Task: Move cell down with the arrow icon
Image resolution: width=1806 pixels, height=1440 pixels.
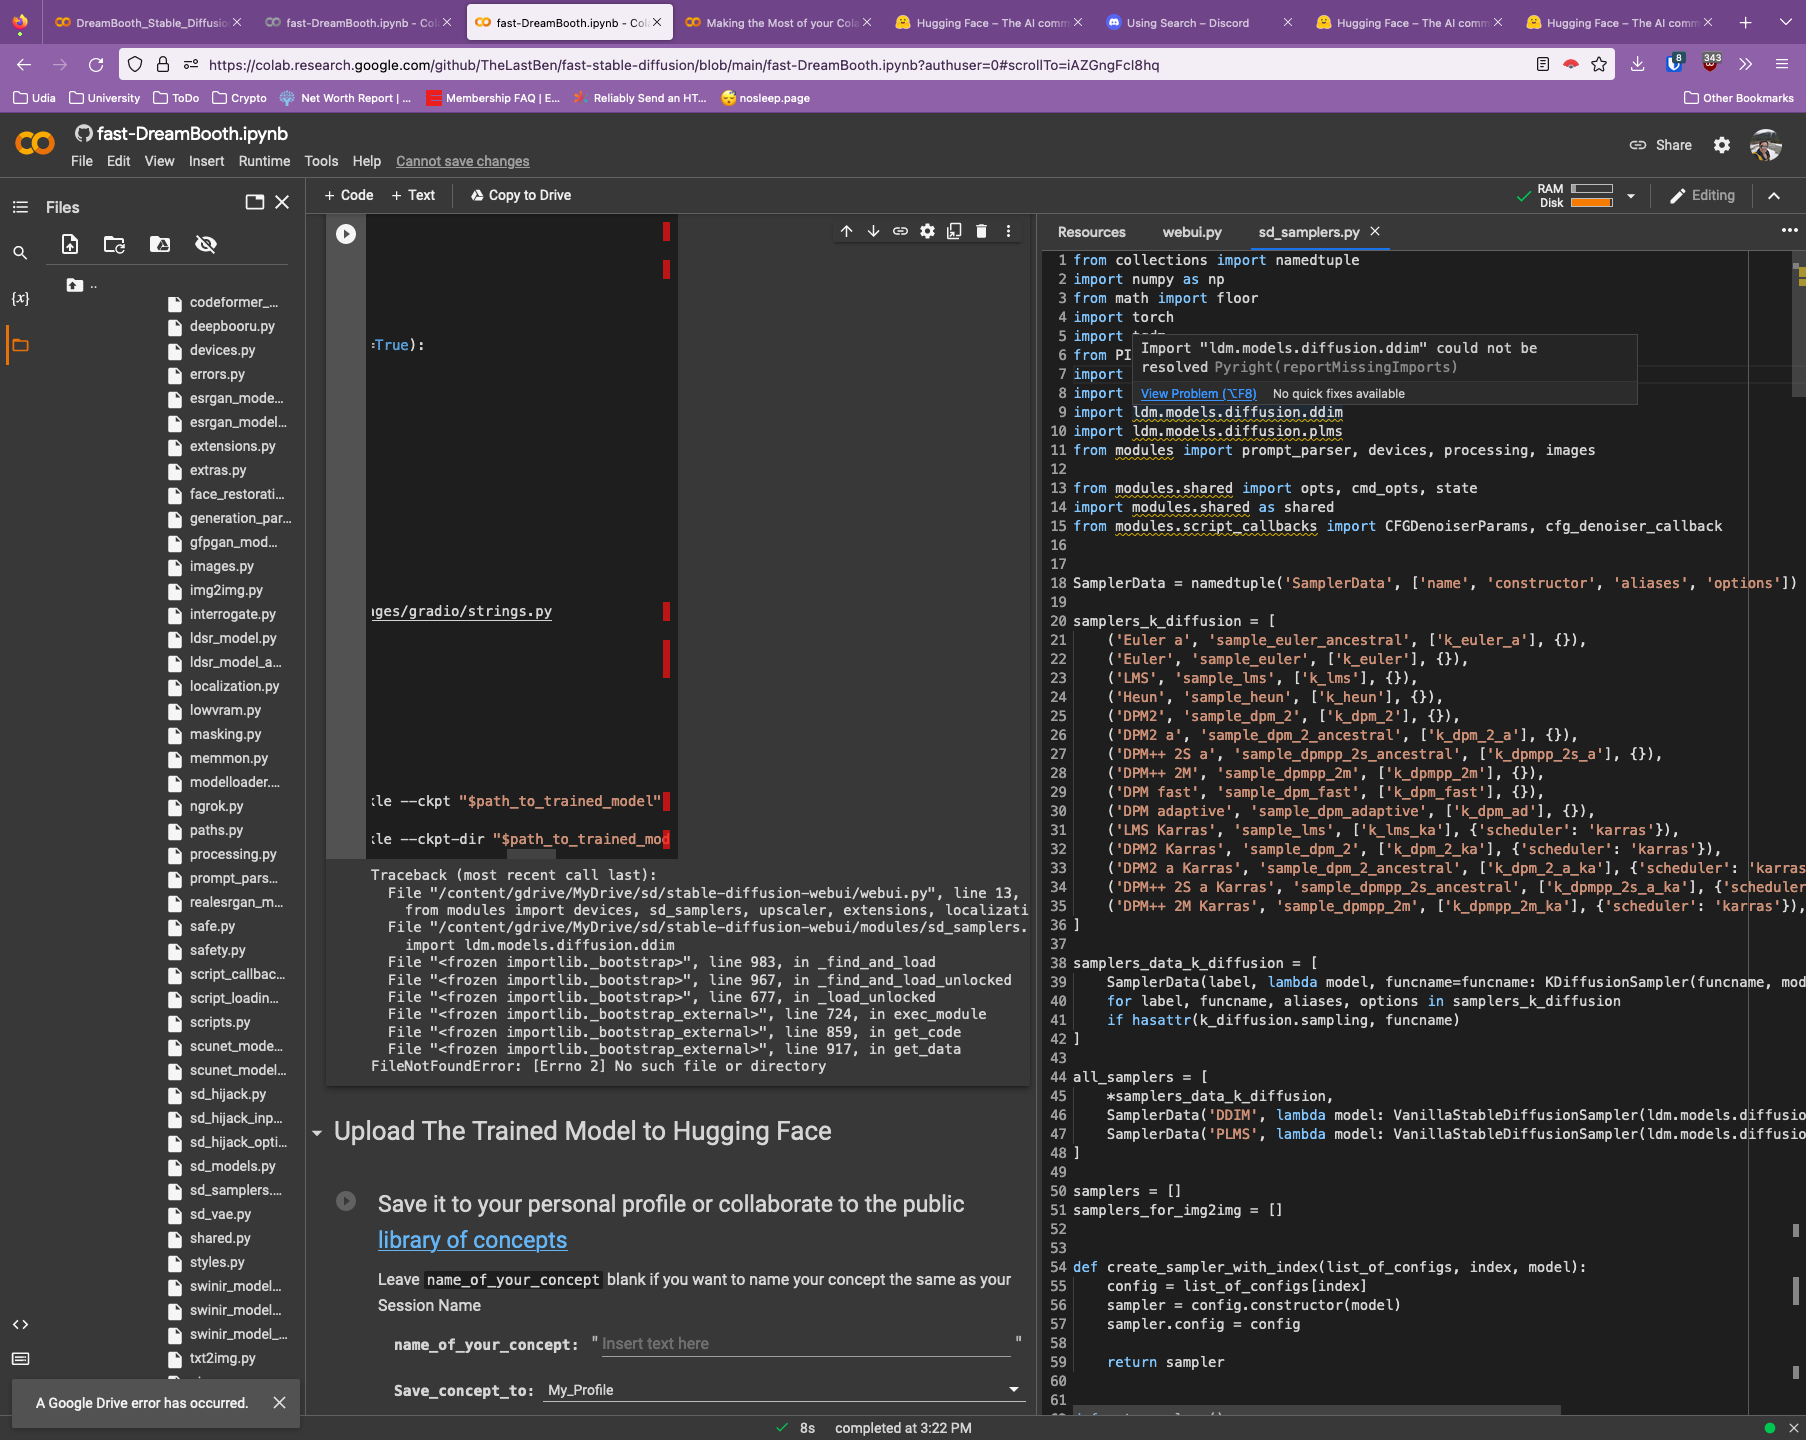Action: [x=874, y=231]
